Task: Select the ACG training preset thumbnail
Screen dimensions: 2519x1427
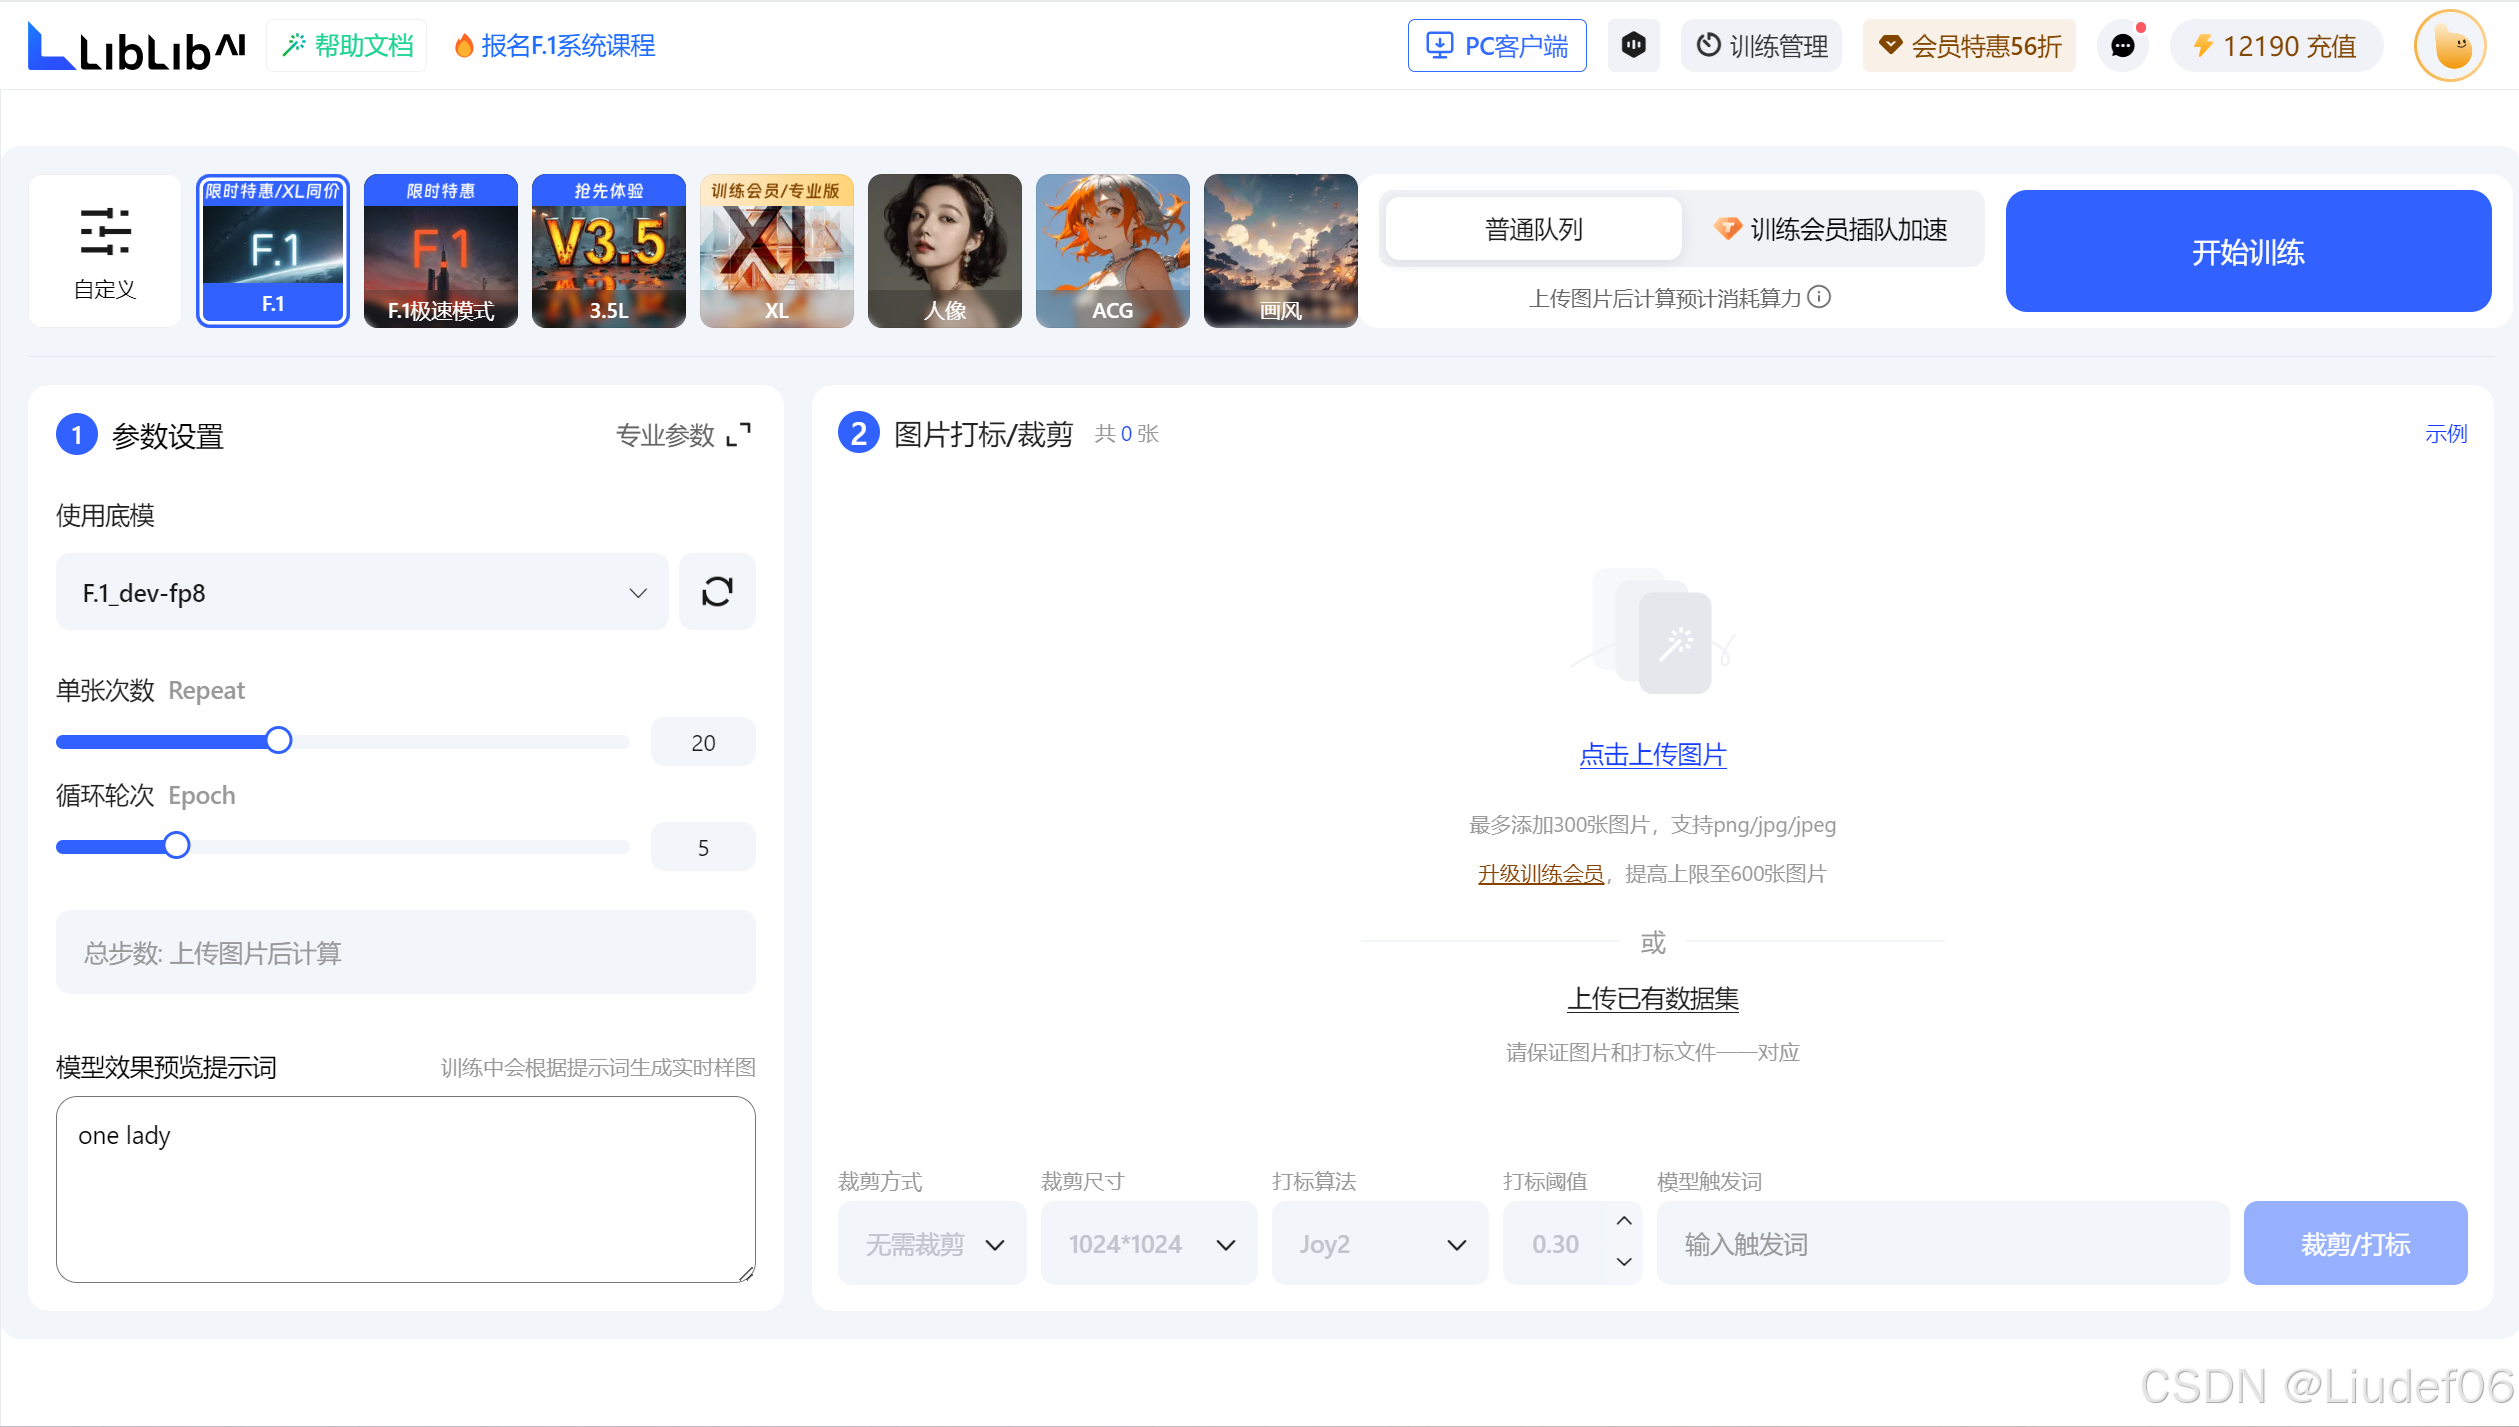Action: point(1112,251)
